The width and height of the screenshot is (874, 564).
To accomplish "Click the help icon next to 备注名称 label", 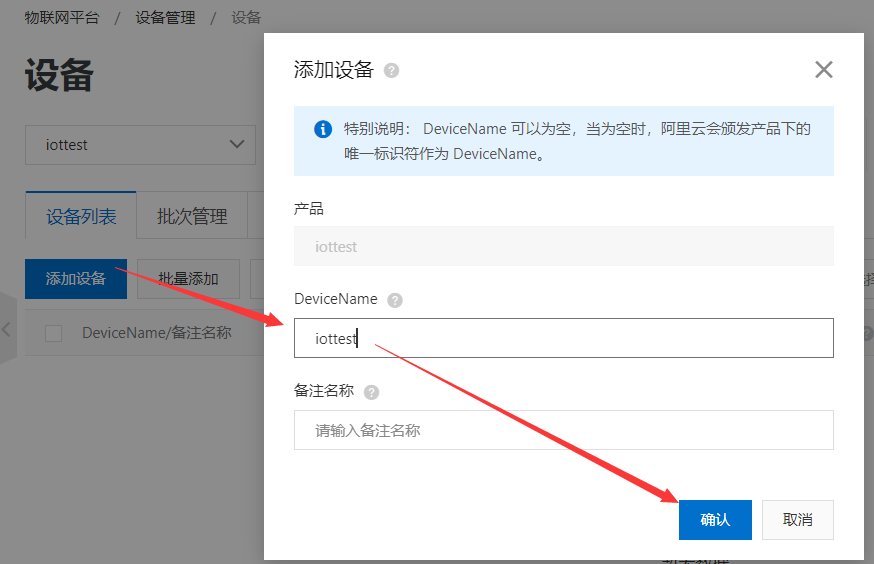I will coord(372,392).
